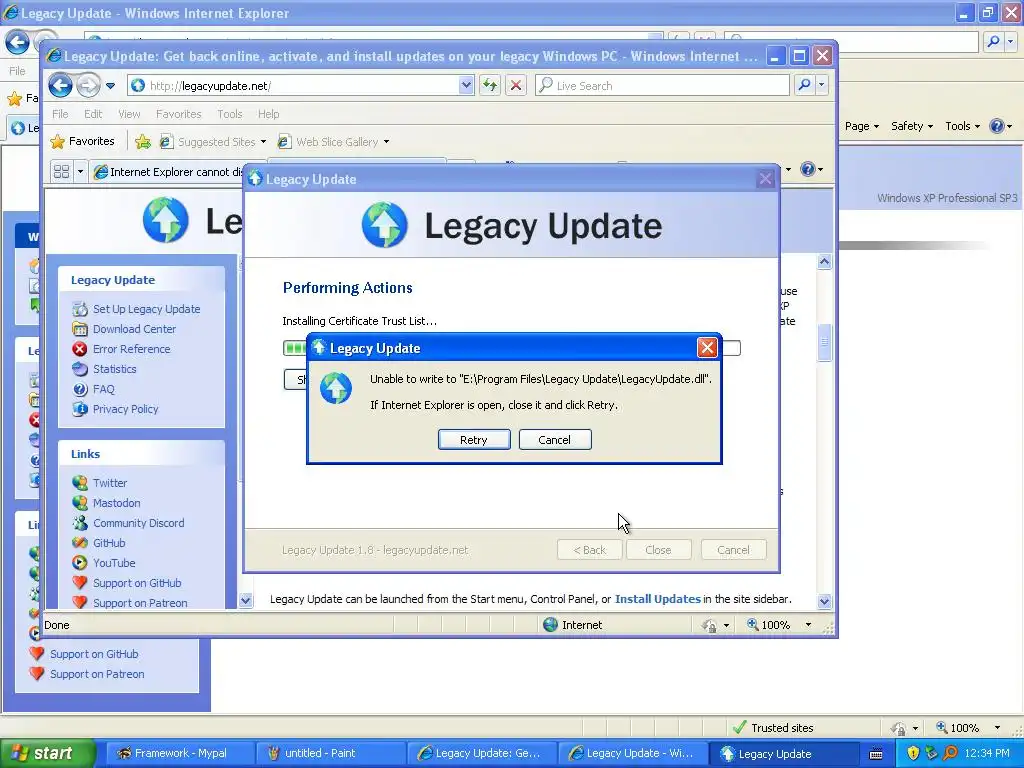This screenshot has width=1024, height=768.
Task: Open Tools menu in back IE window
Action: coord(962,126)
